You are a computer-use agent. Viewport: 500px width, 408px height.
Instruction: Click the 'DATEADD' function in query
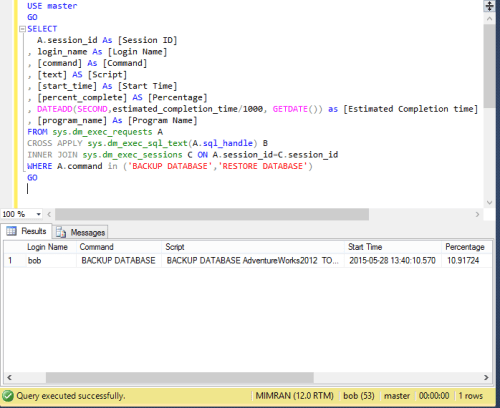(x=55, y=109)
